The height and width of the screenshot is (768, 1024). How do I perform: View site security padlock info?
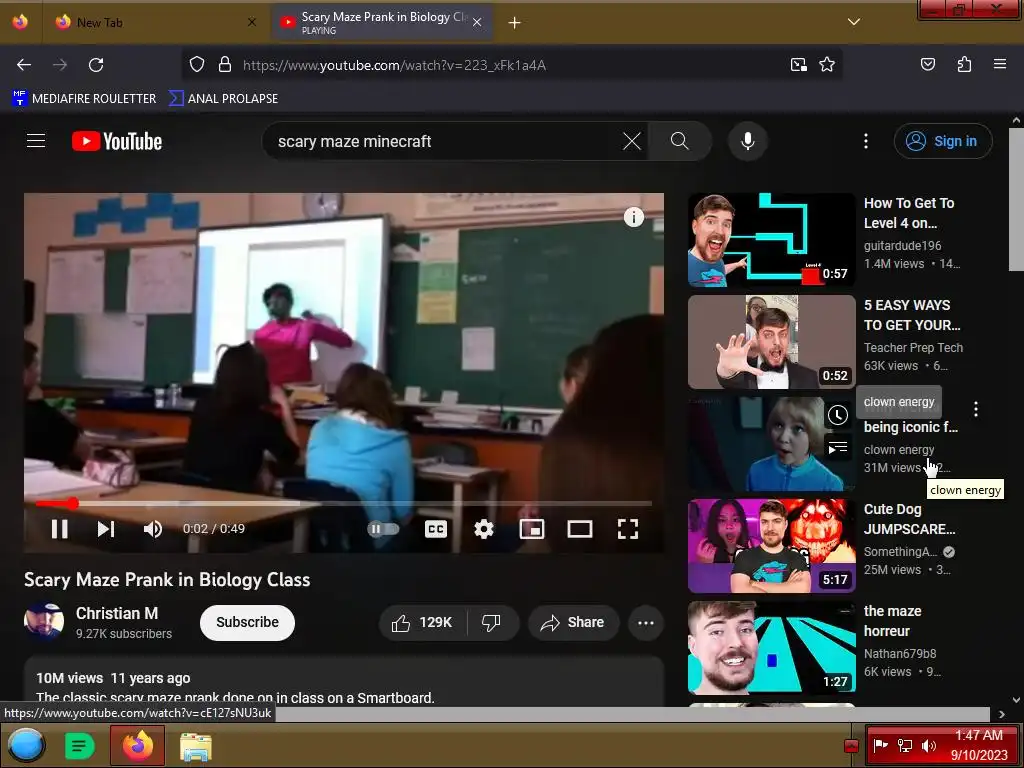click(225, 65)
